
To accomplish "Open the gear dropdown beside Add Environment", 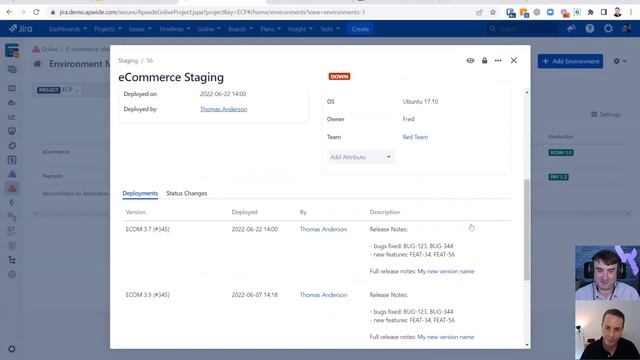I will point(620,61).
